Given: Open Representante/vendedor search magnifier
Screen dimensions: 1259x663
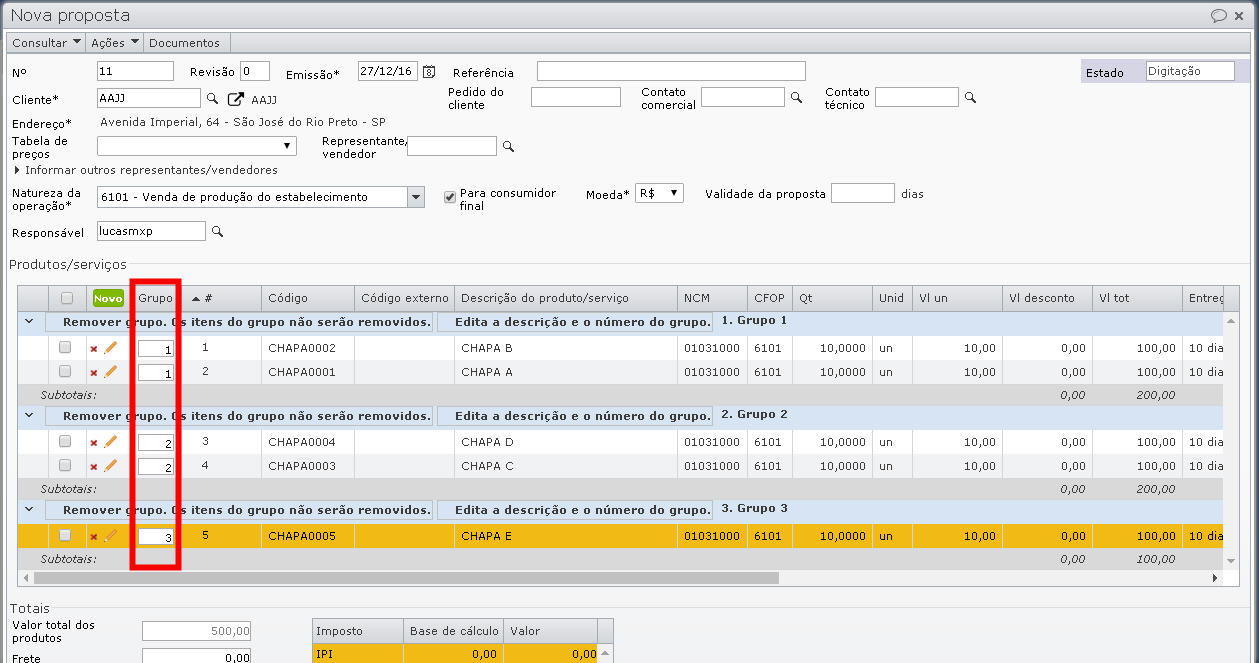Looking at the screenshot, I should (x=509, y=145).
